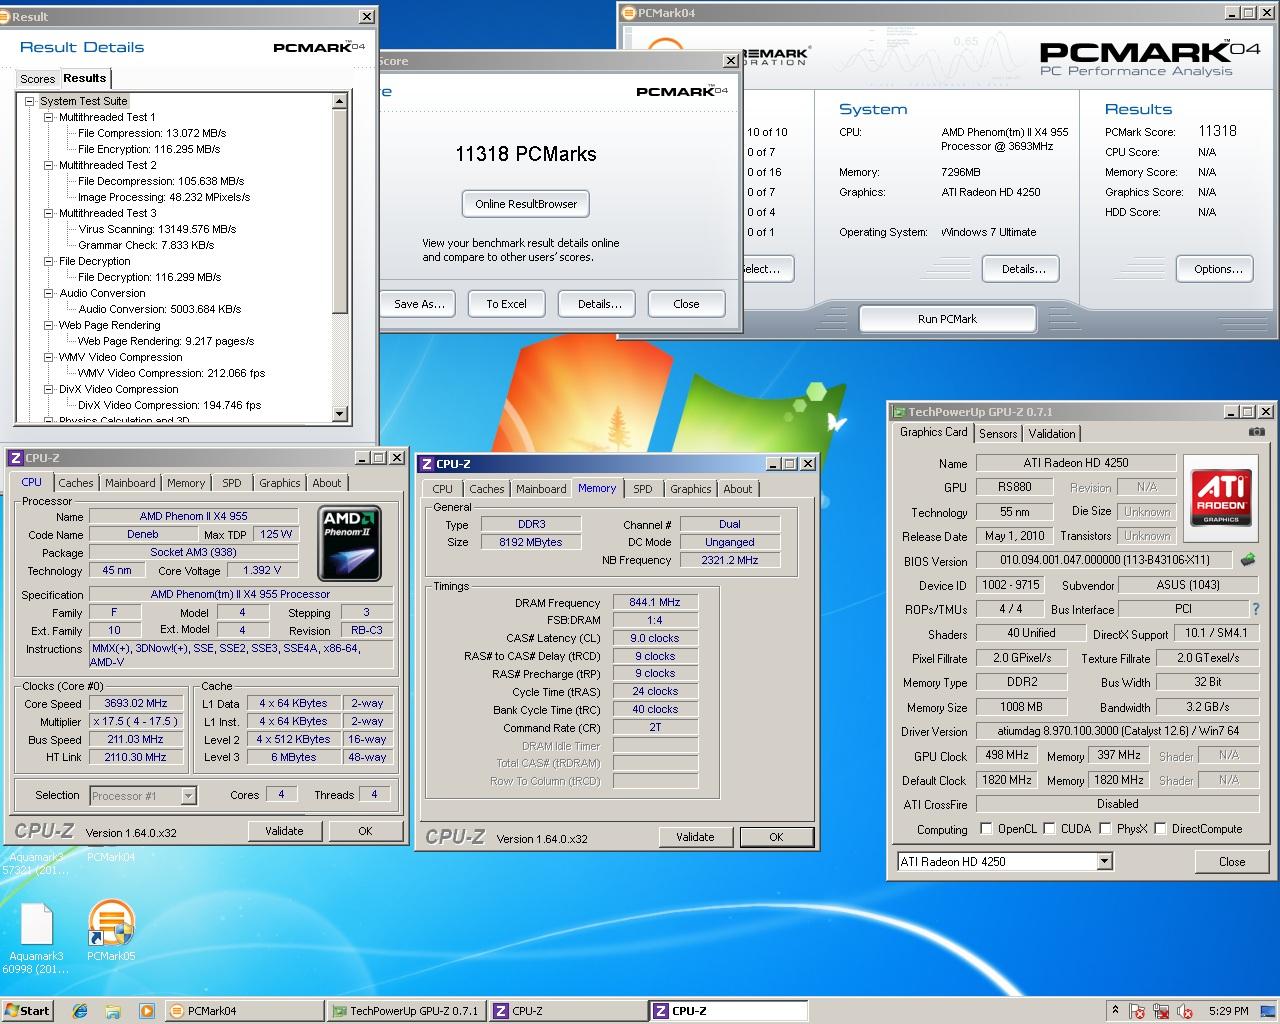Click Close button in GPU-Z
1280x1024 pixels.
(x=1232, y=861)
